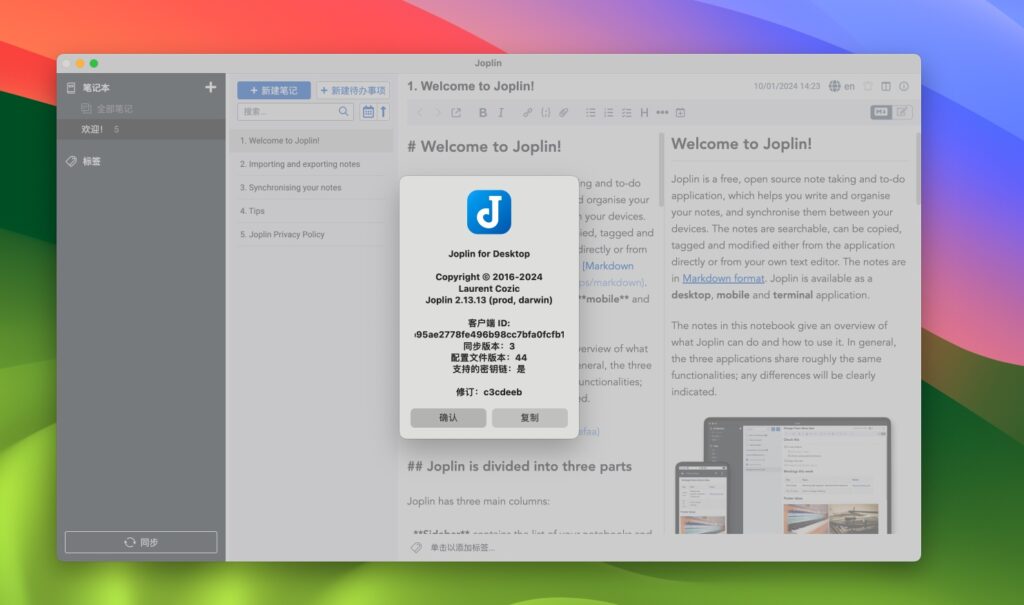This screenshot has width=1024, height=605.
Task: Open the insert date and time icon
Action: 679,112
